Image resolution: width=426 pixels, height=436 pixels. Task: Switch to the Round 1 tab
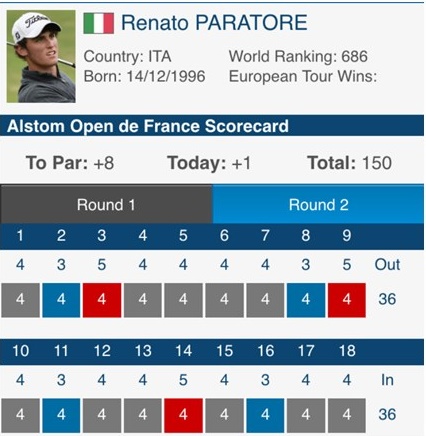point(106,204)
